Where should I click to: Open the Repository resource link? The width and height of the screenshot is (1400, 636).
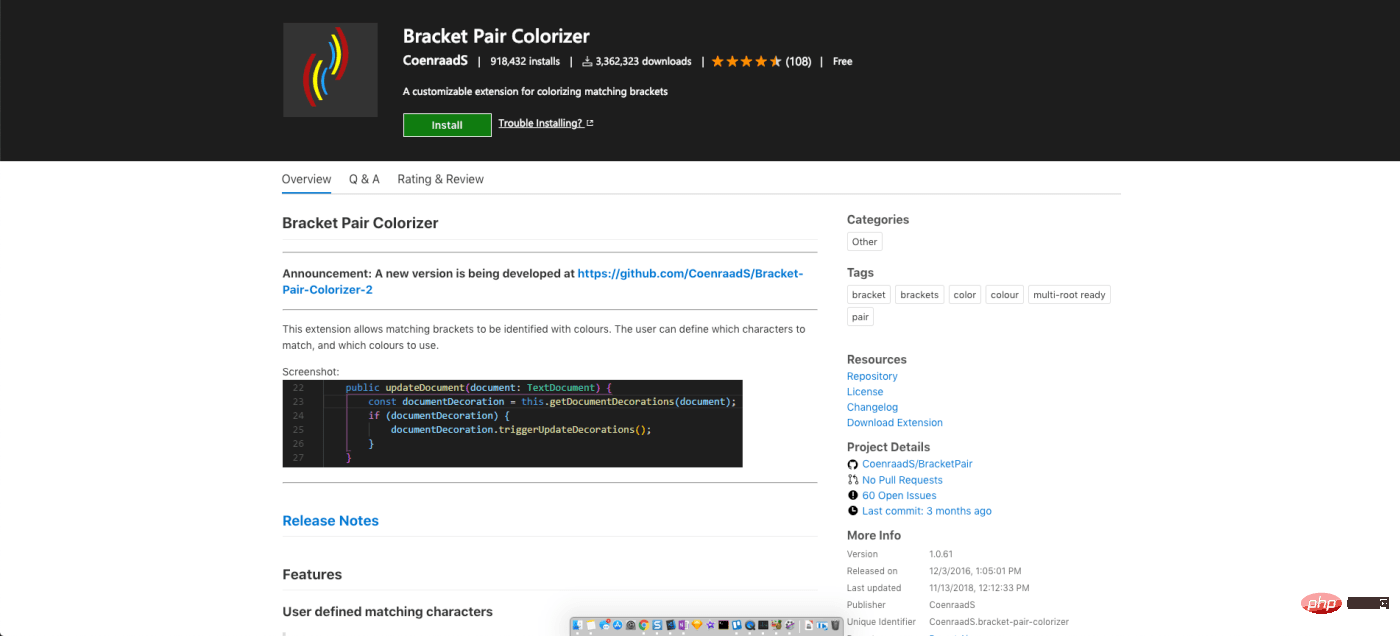point(872,376)
